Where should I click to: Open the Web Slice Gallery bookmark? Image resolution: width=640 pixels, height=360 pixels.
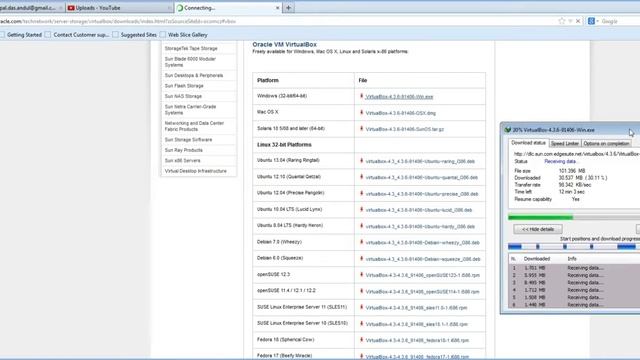pyautogui.click(x=184, y=35)
